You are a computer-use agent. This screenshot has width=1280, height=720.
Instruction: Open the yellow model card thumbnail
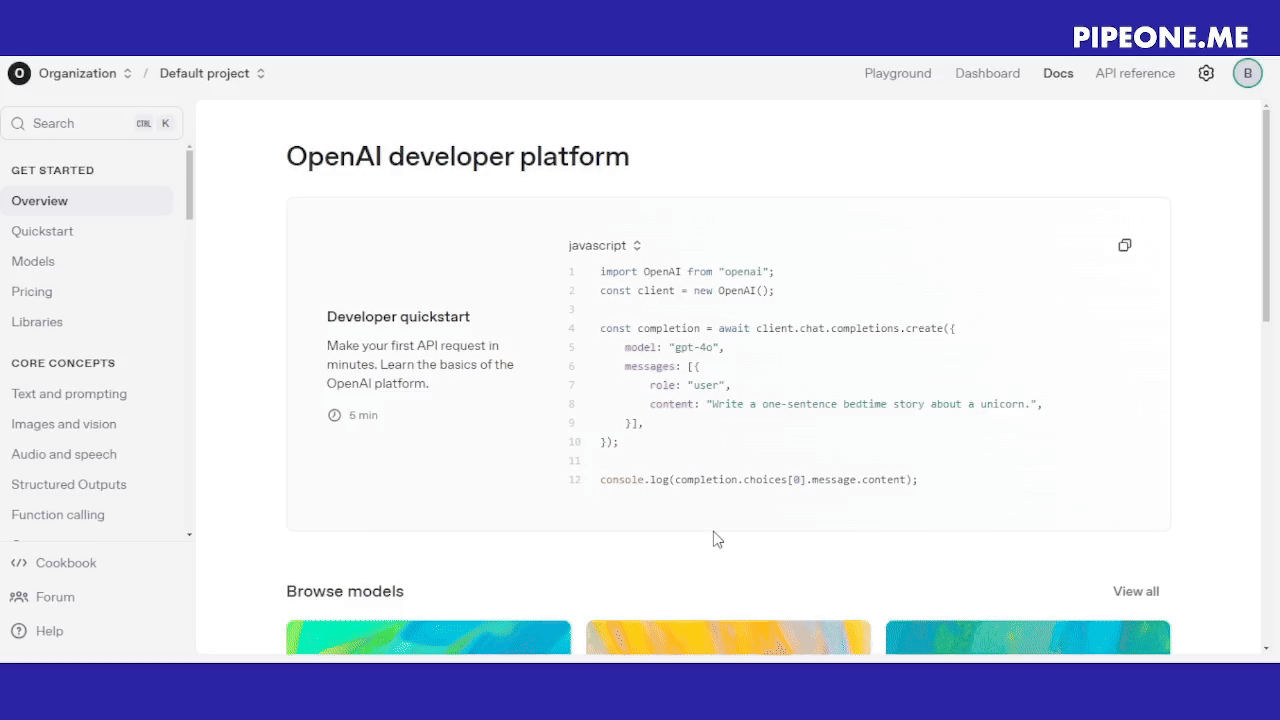pyautogui.click(x=728, y=637)
